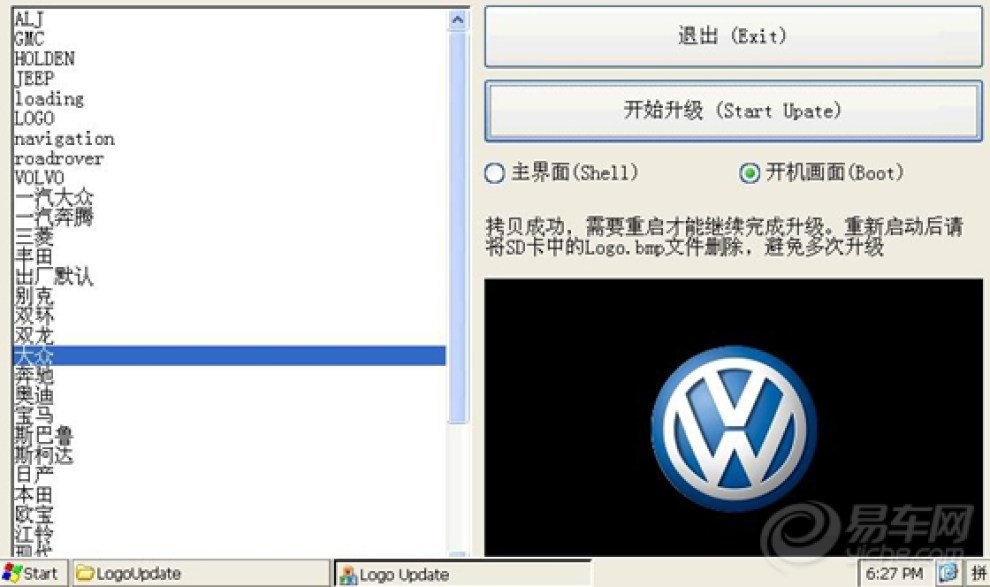Click the 拼 input method indicator

pyautogui.click(x=977, y=573)
